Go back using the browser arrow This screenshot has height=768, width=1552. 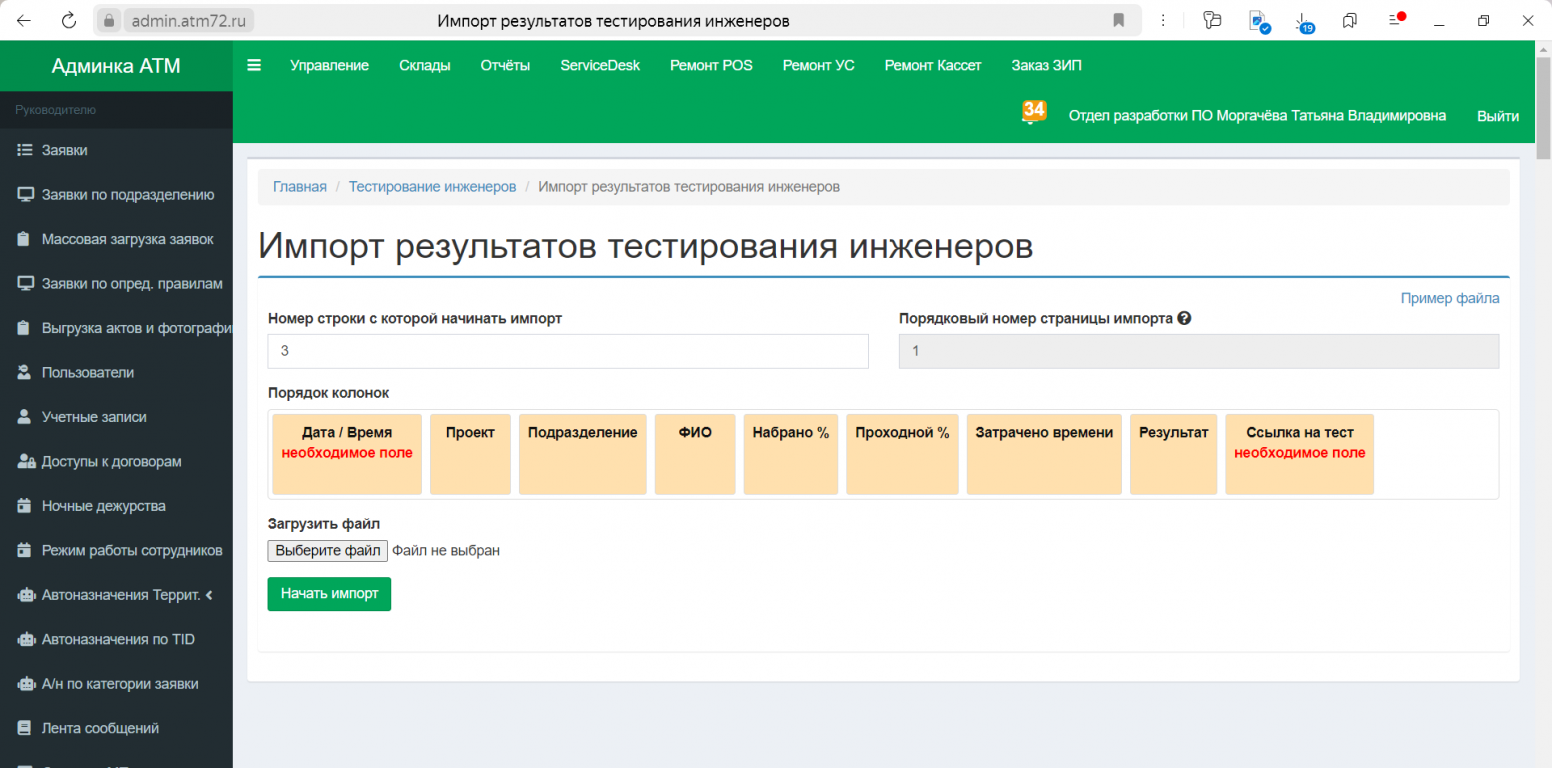(24, 20)
